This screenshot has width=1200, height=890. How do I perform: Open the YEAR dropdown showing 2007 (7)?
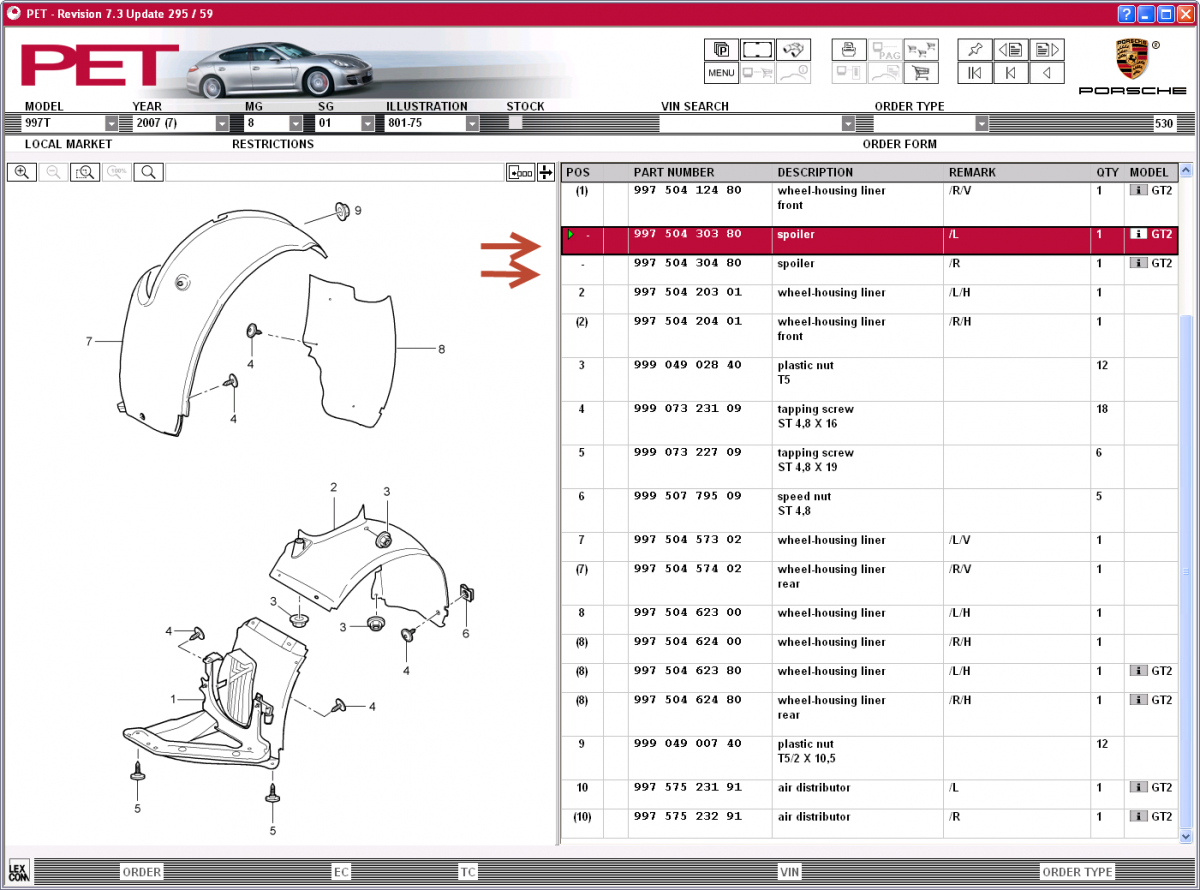[222, 124]
